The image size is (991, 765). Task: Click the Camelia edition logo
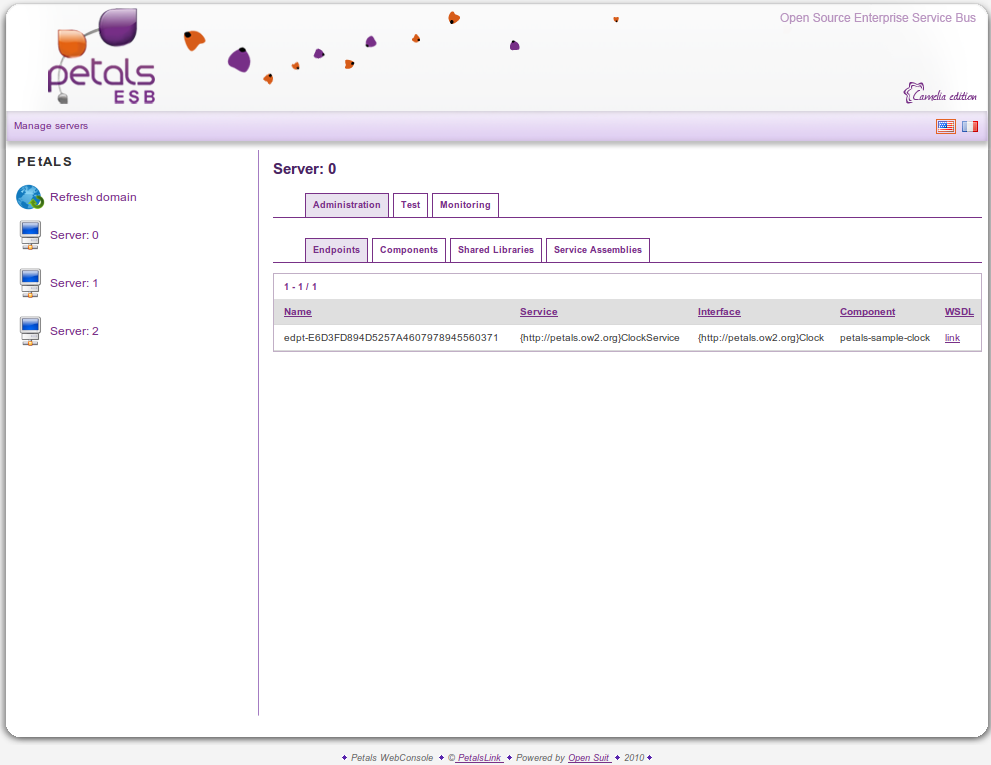940,94
